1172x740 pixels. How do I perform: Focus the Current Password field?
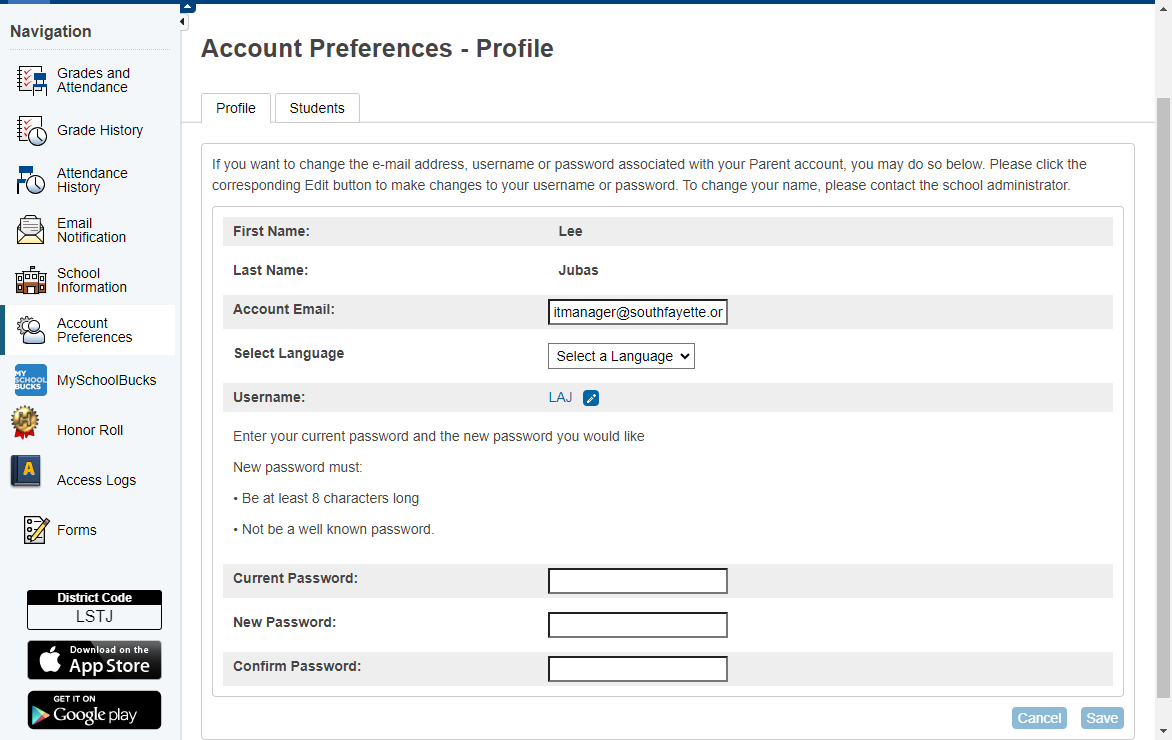coord(638,581)
